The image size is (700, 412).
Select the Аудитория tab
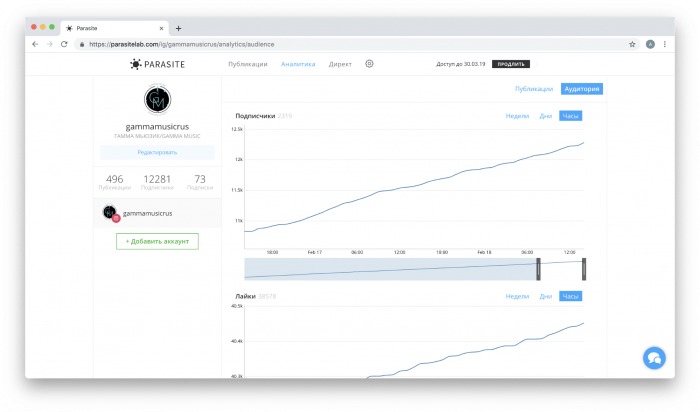581,89
